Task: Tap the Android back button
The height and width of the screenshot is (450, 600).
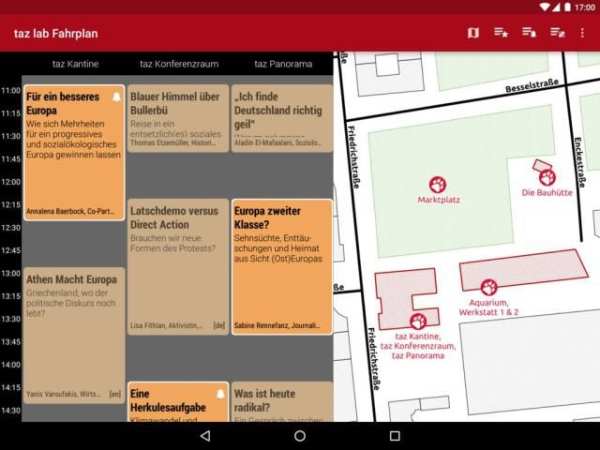Action: pyautogui.click(x=205, y=436)
